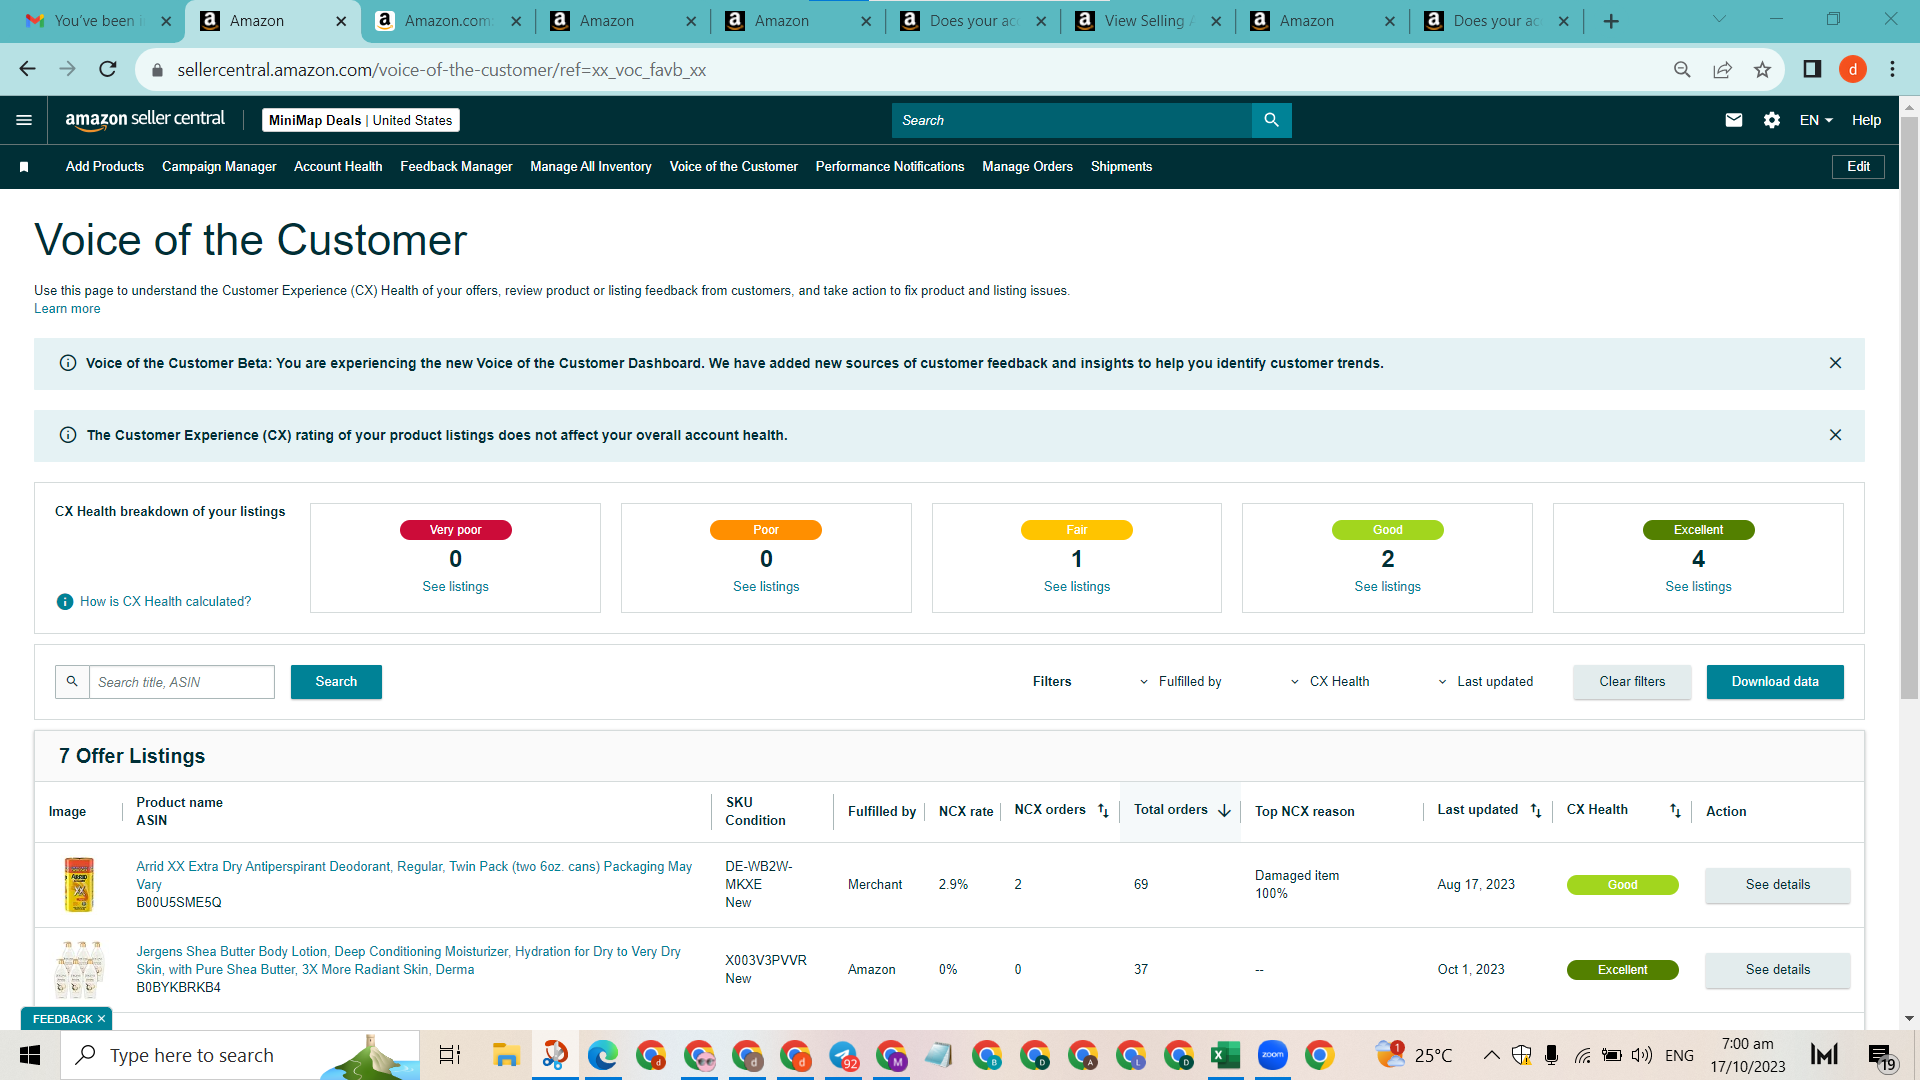The image size is (1920, 1080).
Task: Open File Explorer from the taskbar
Action: (x=506, y=1055)
